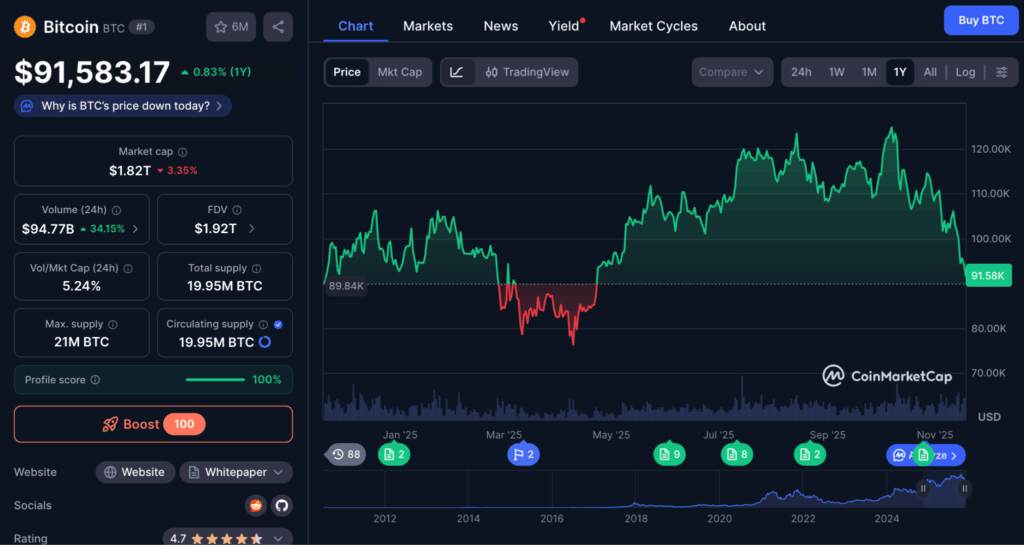Open the Reddit social icon
Image resolution: width=1024 pixels, height=545 pixels.
click(x=256, y=505)
